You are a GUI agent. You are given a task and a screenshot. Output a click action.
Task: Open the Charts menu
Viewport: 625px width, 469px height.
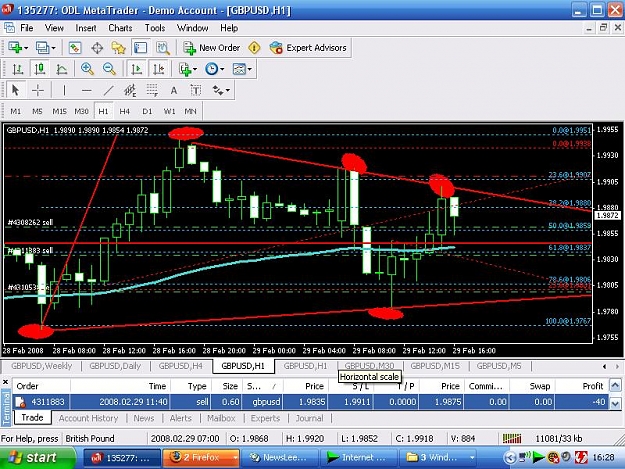click(x=120, y=28)
